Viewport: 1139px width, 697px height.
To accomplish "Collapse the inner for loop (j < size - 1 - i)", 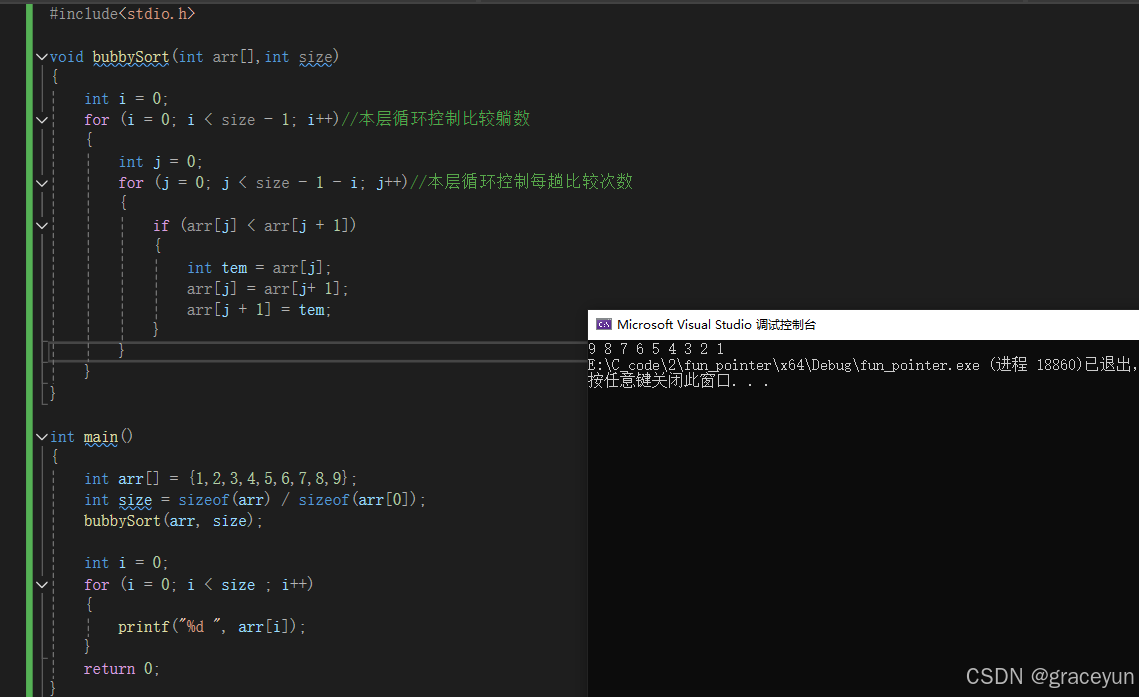I will [41, 183].
